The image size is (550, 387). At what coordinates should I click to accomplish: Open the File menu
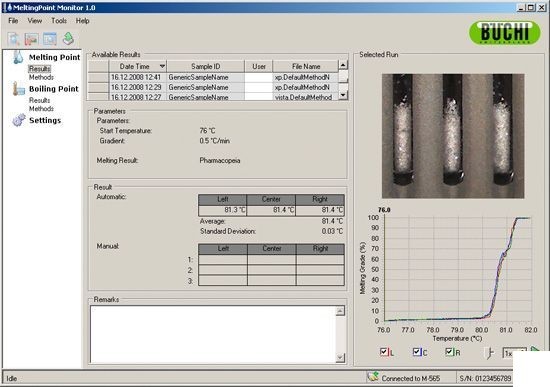click(13, 21)
